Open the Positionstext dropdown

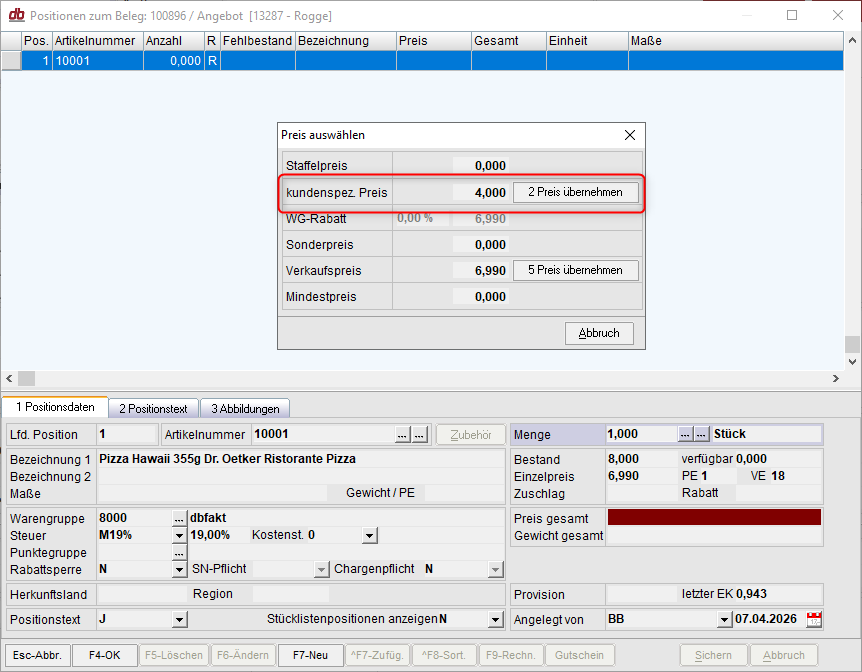(179, 619)
